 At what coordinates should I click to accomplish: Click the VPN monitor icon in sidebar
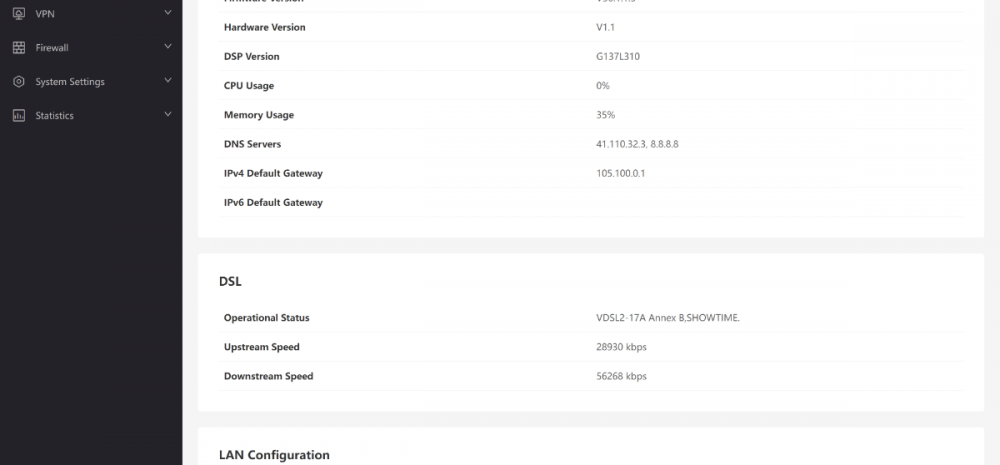pos(18,13)
